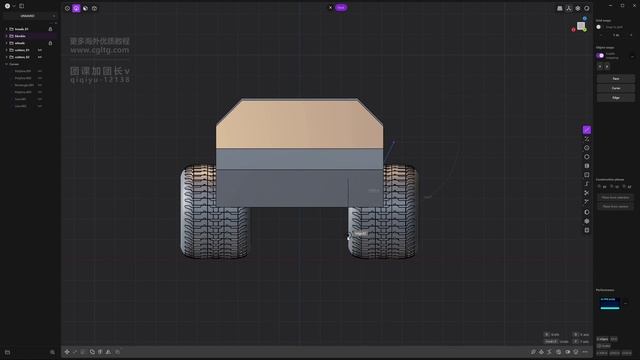Toggle the Snap to grid switch
The height and width of the screenshot is (360, 640).
[x=599, y=27]
